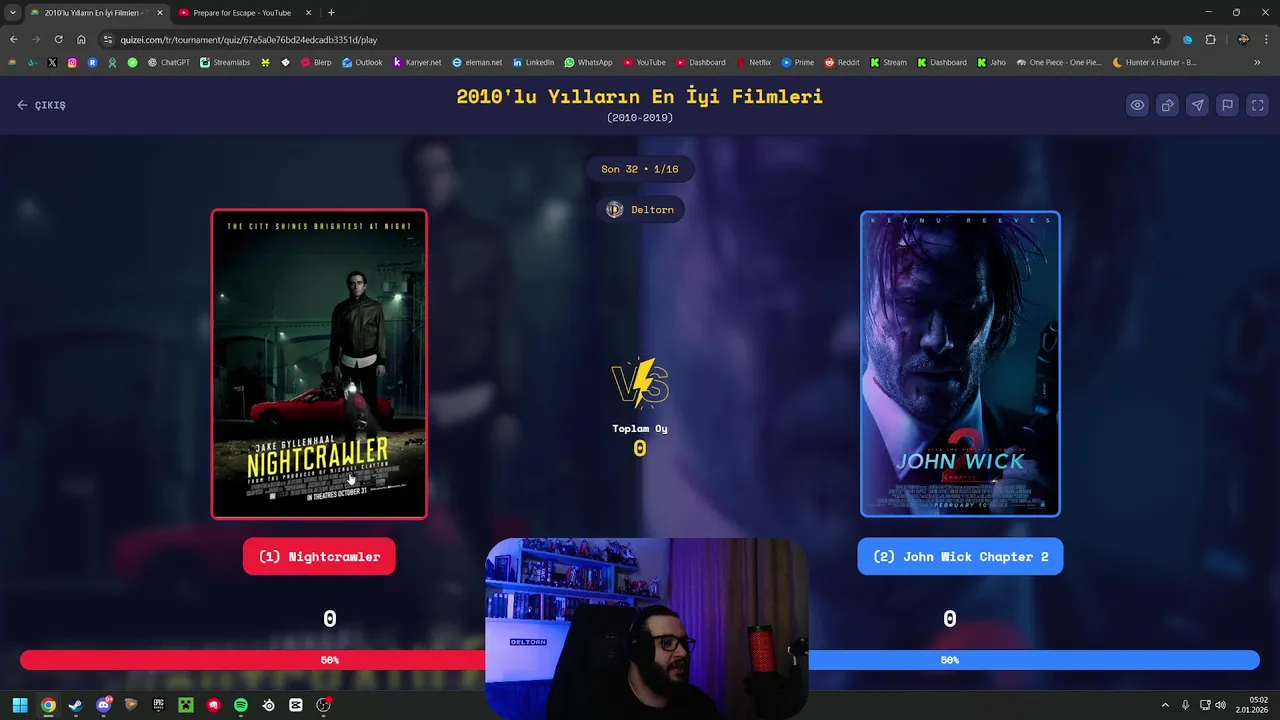Switch to the Prepare for Escape YouTube tab
The width and height of the screenshot is (1280, 720).
click(241, 13)
